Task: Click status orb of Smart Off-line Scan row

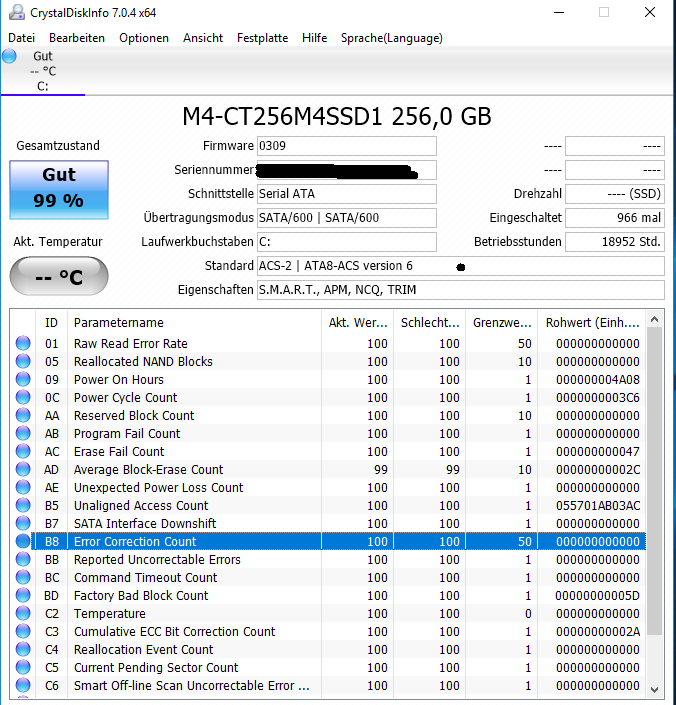Action: tap(23, 685)
